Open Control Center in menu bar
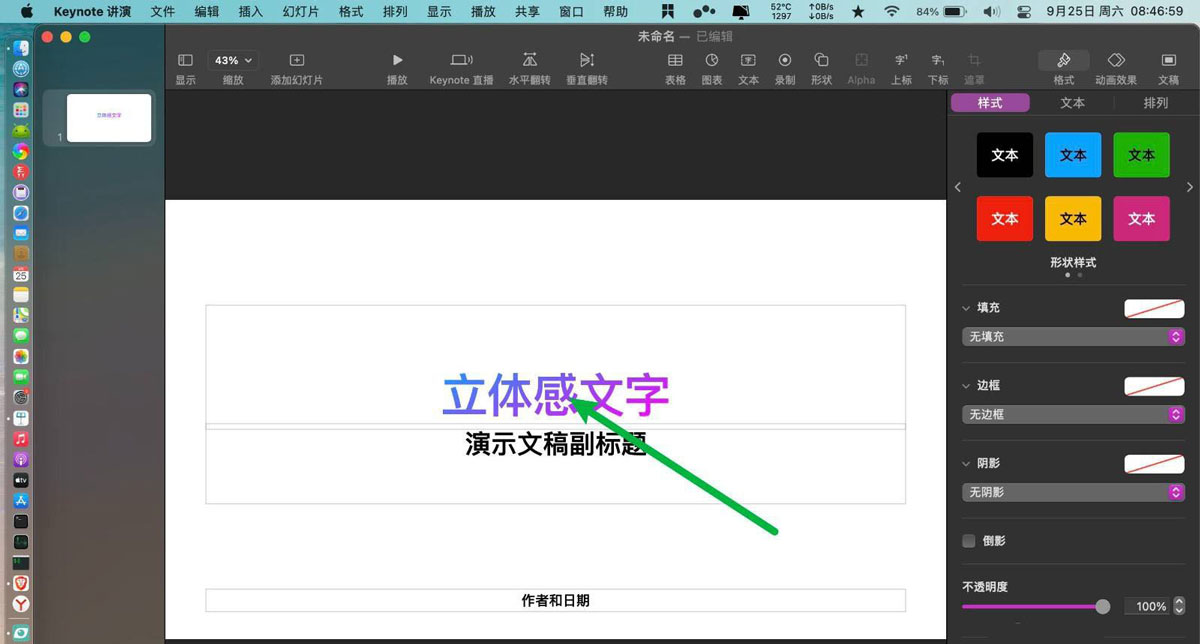 point(1023,12)
